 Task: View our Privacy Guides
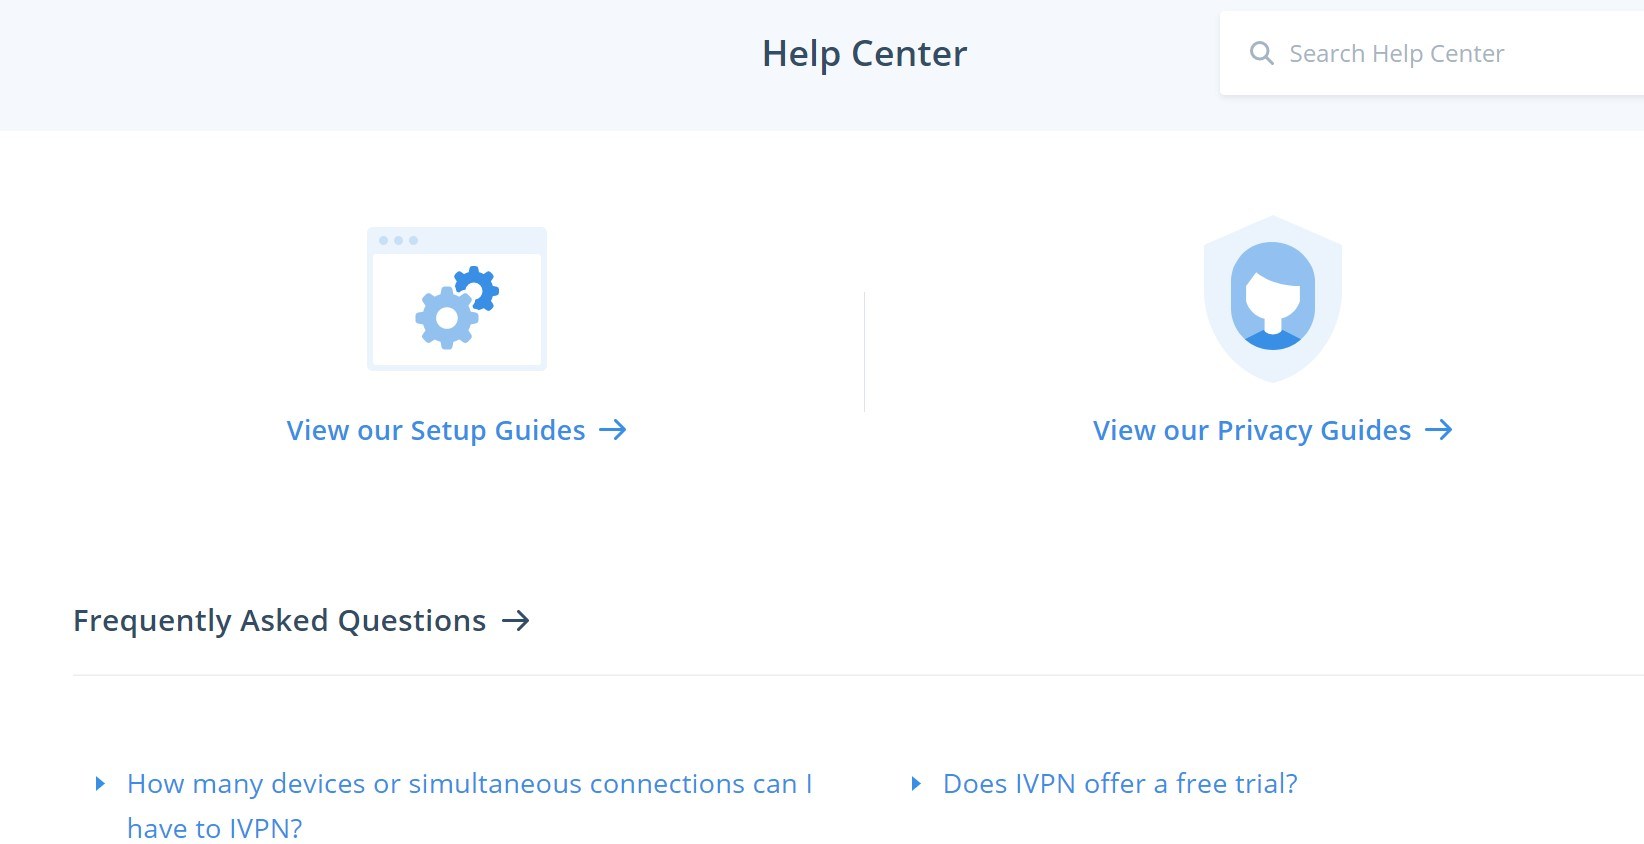point(1252,430)
